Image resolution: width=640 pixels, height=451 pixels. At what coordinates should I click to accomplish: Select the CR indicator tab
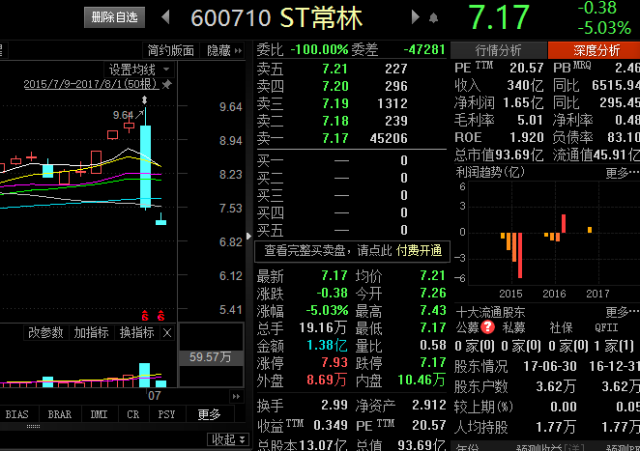(133, 414)
